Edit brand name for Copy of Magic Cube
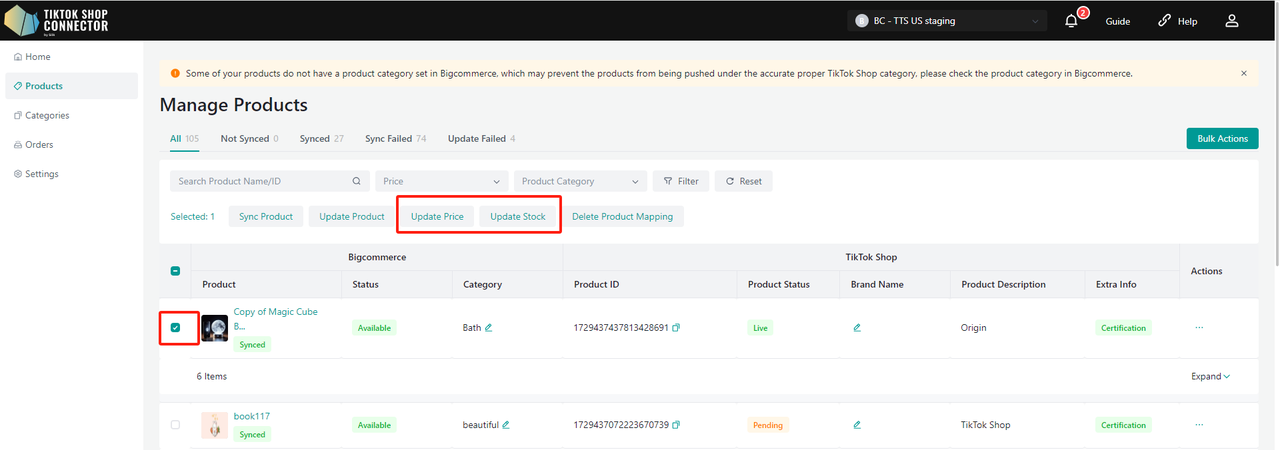This screenshot has height=450, width=1280. coord(857,327)
